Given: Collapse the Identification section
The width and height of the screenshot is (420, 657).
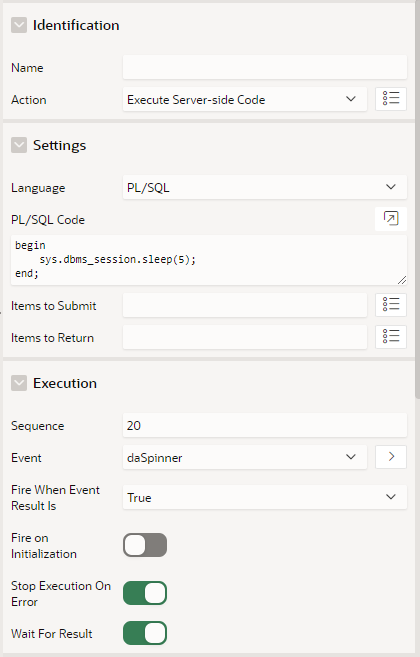Looking at the screenshot, I should tap(19, 25).
